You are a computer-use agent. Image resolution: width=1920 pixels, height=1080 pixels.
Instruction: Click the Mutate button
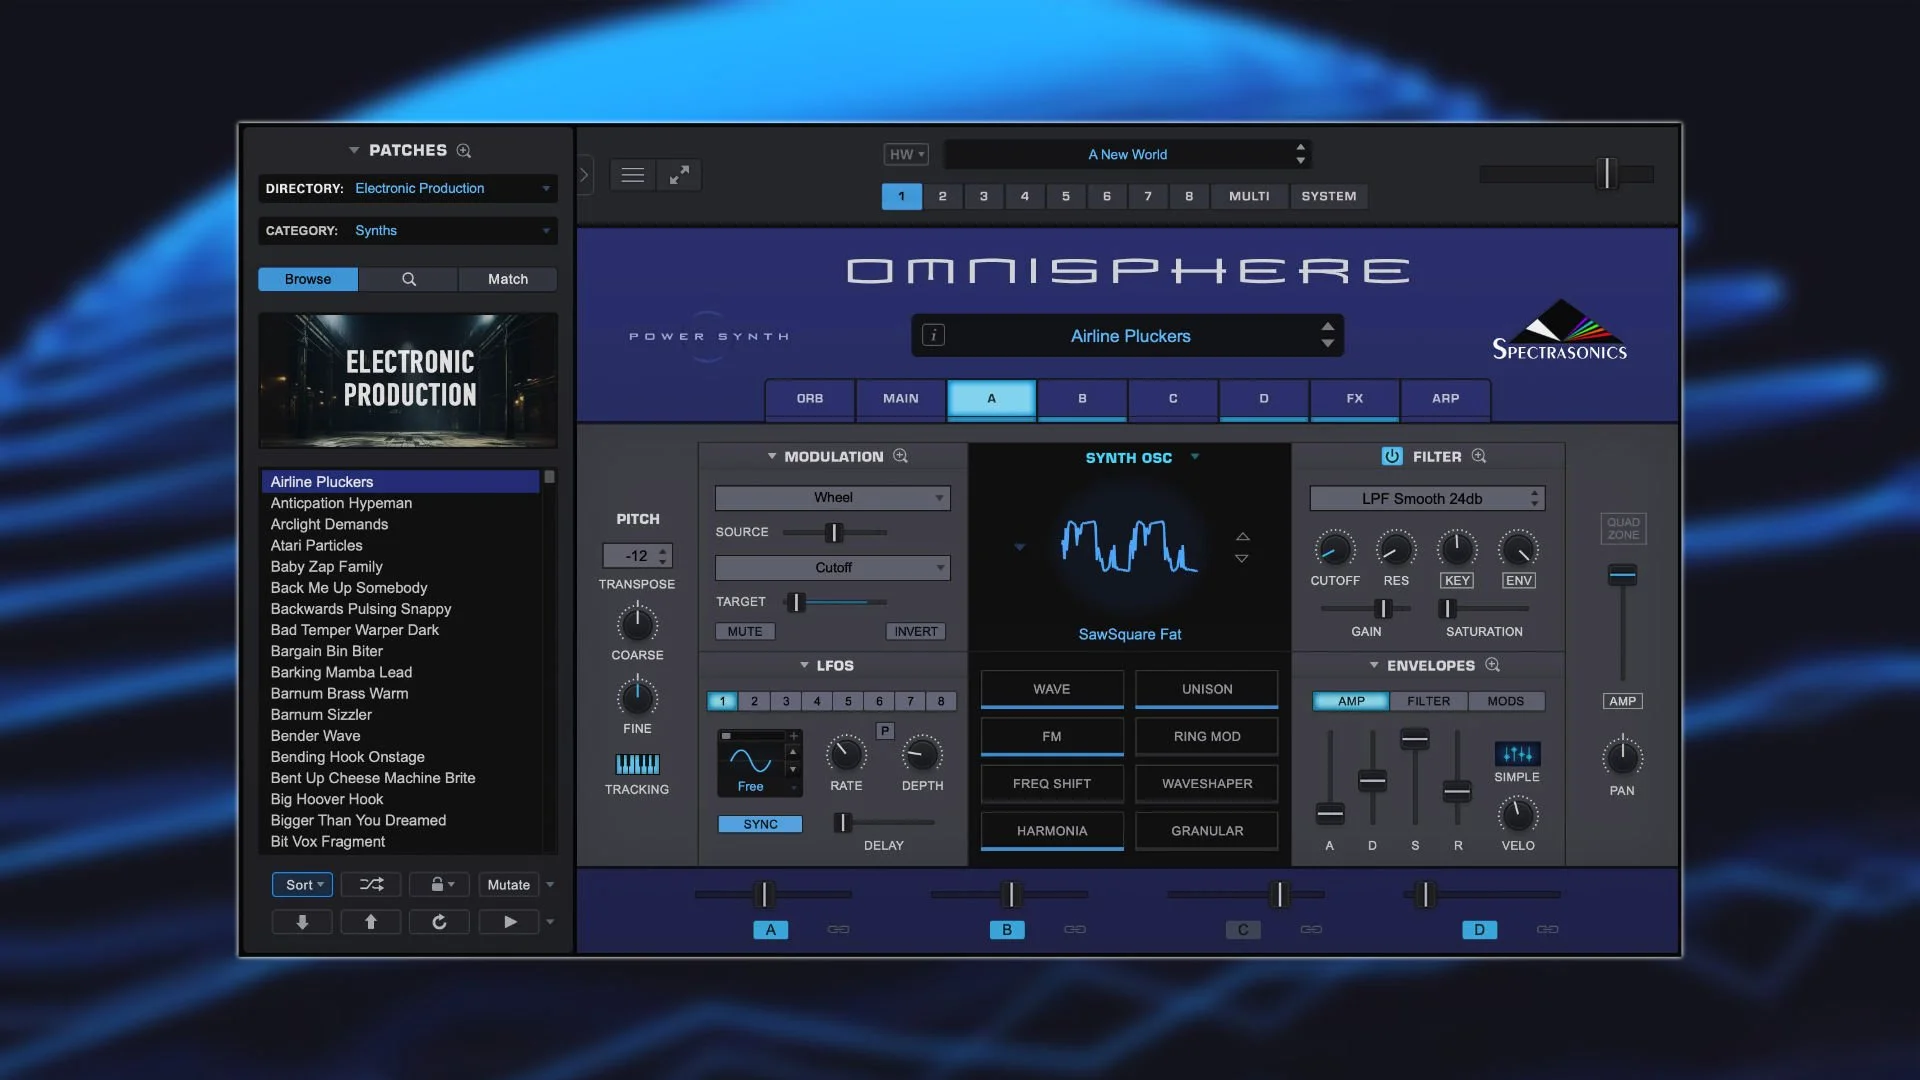508,885
